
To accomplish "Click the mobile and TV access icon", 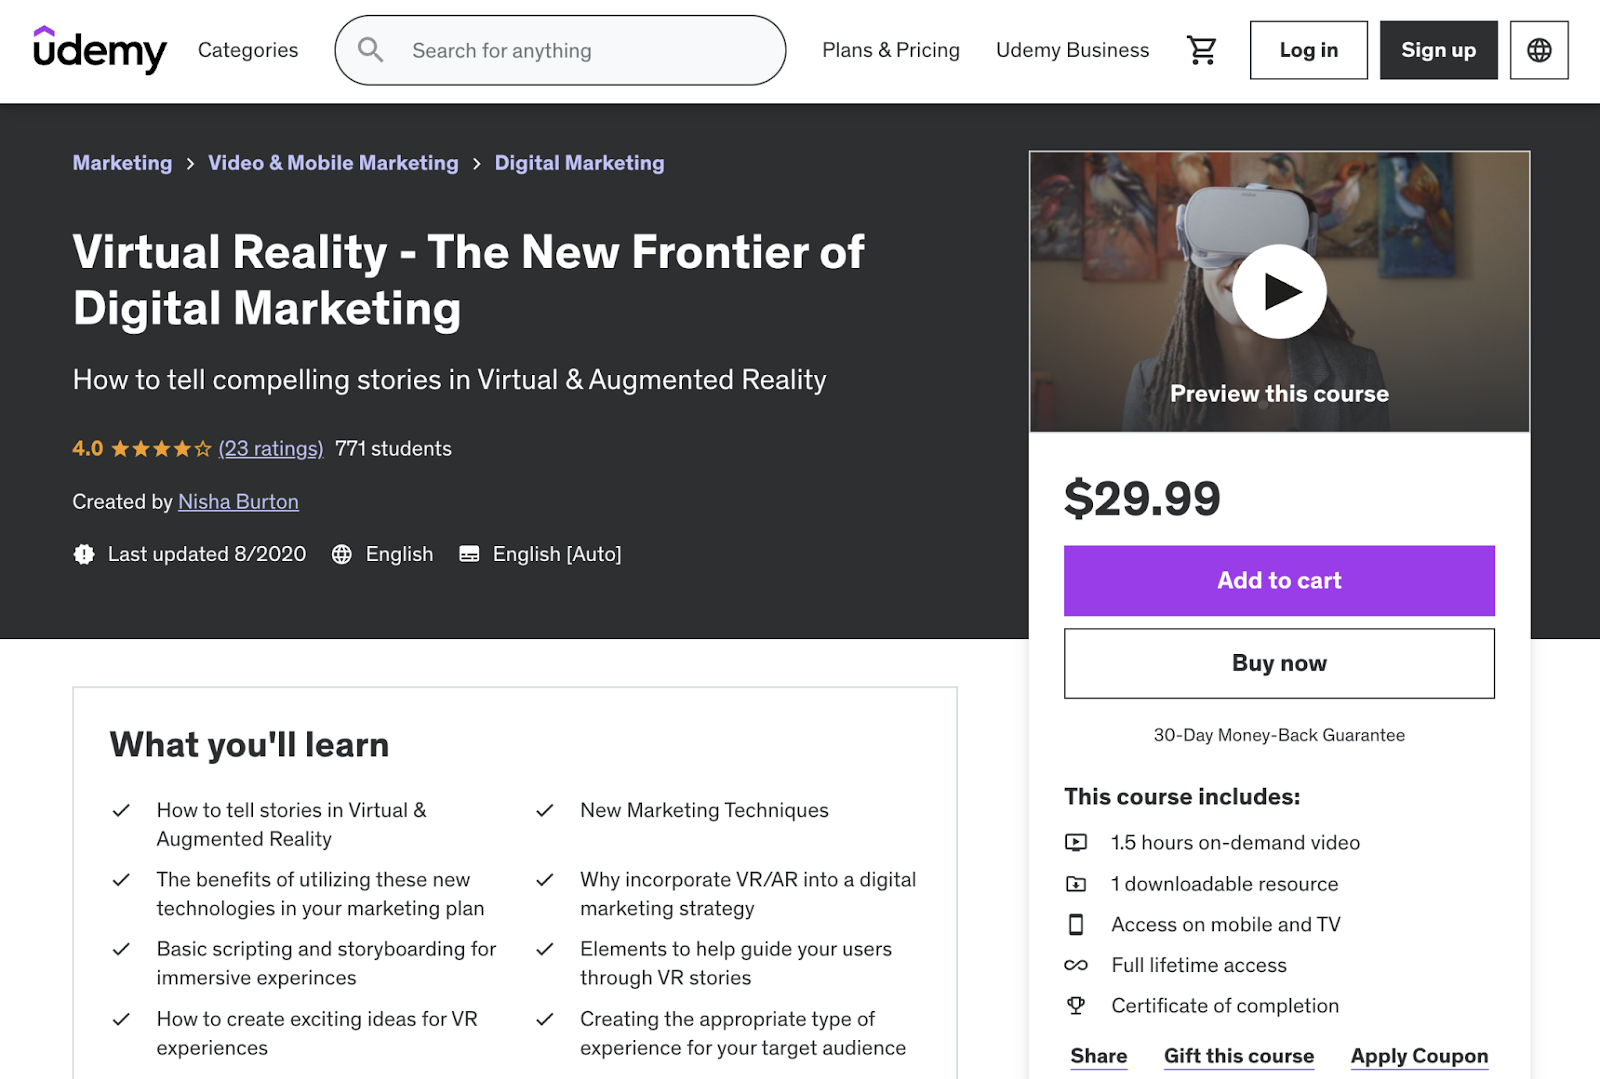I will pyautogui.click(x=1077, y=924).
